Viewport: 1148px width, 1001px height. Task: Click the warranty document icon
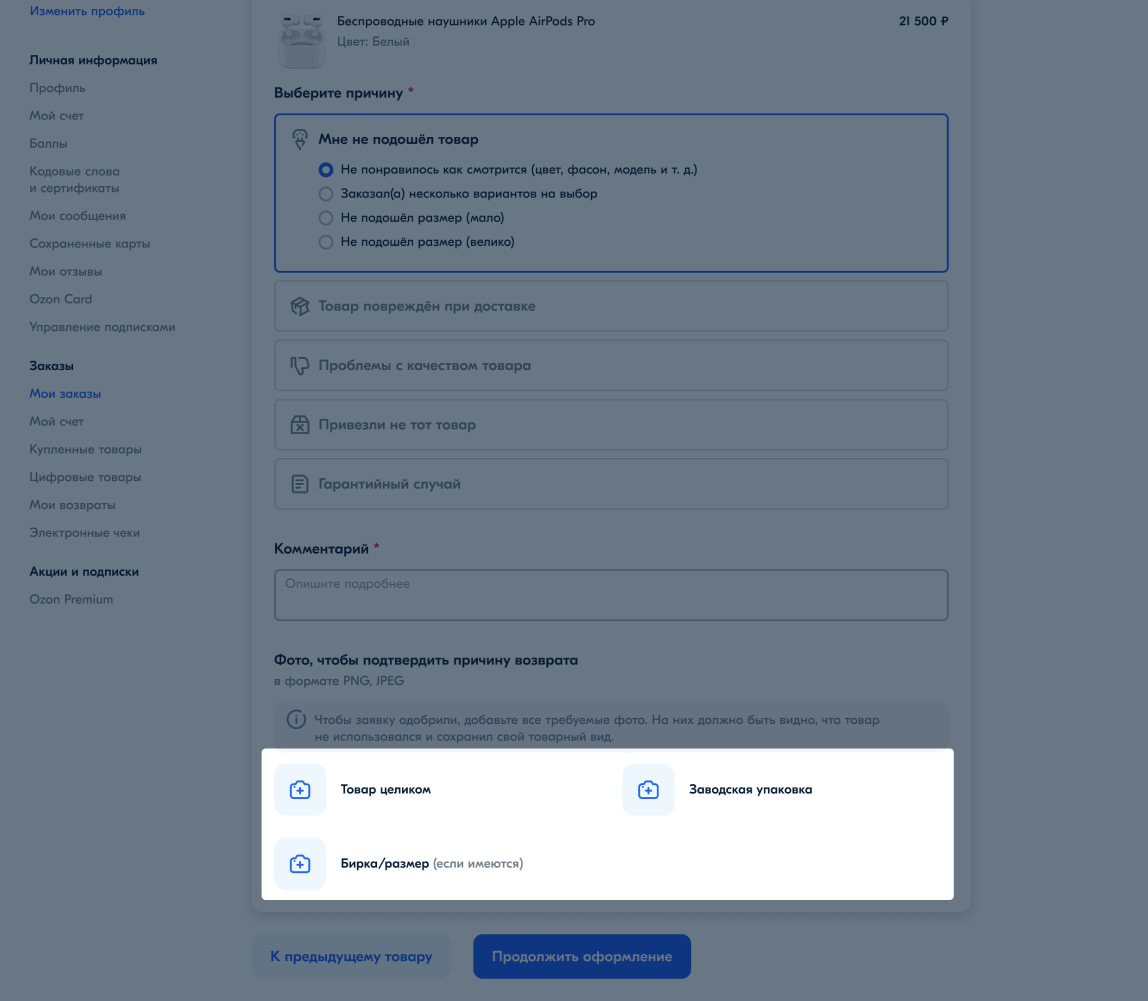coord(299,484)
